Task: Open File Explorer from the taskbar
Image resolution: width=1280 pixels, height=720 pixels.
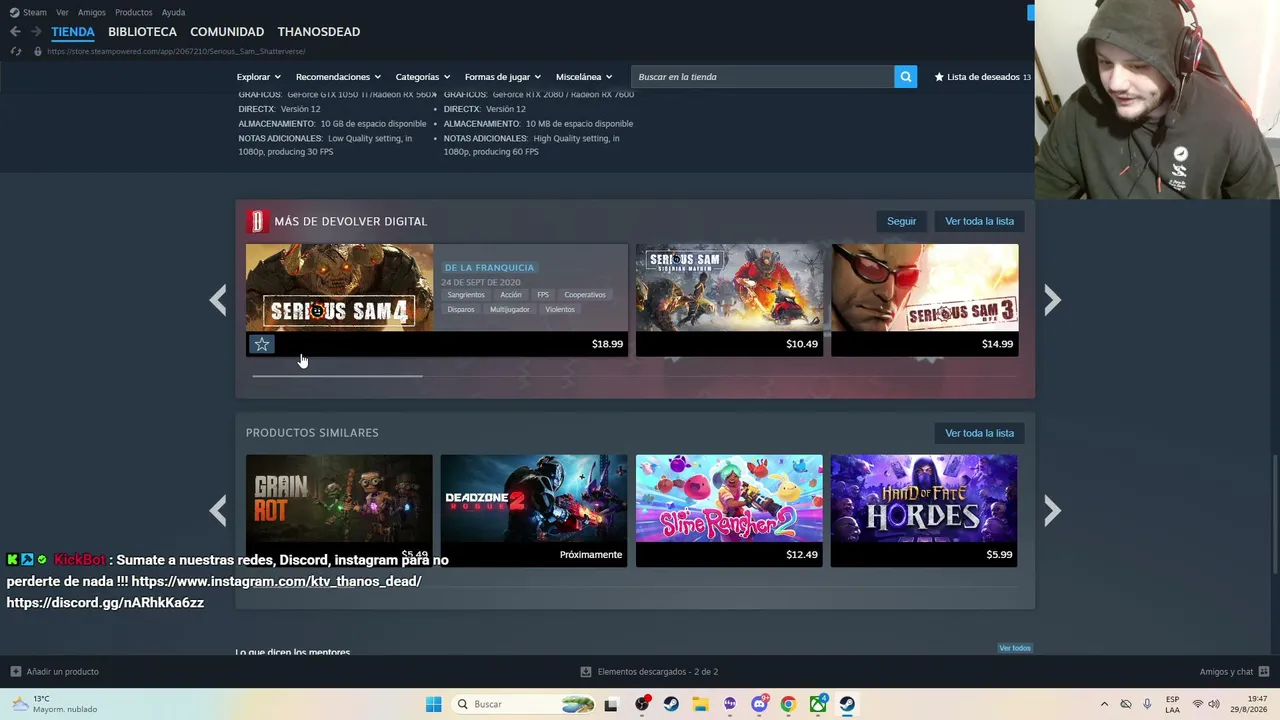Action: tap(700, 704)
